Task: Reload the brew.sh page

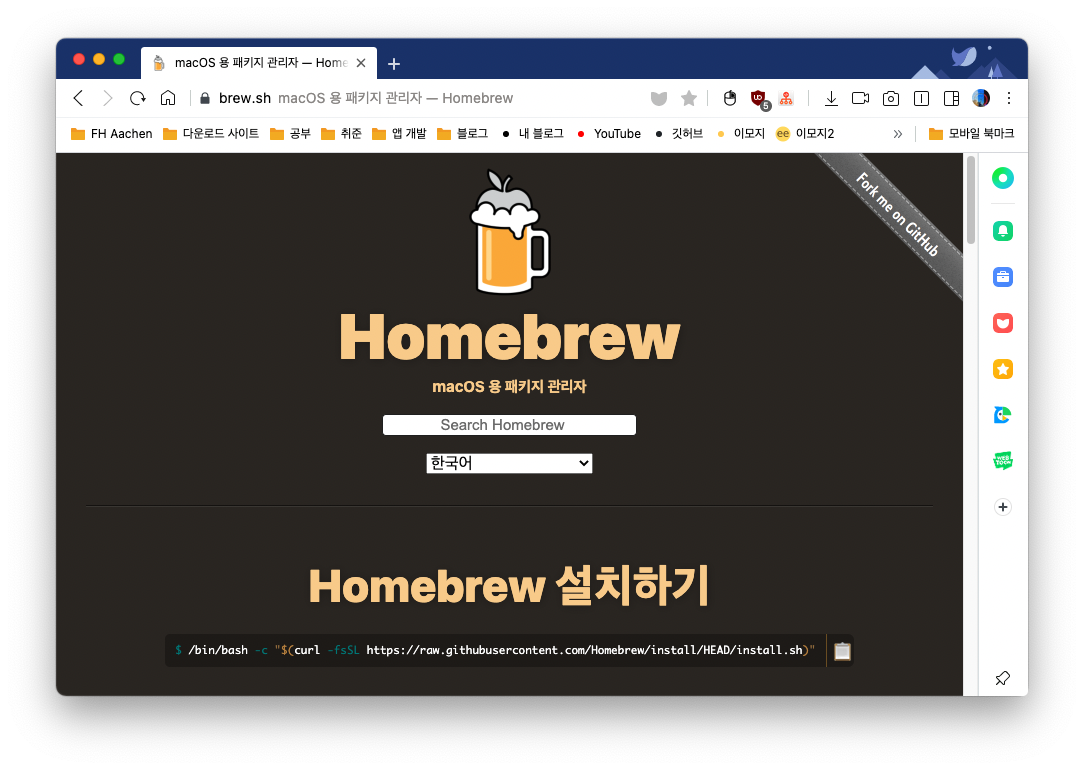Action: coord(138,98)
